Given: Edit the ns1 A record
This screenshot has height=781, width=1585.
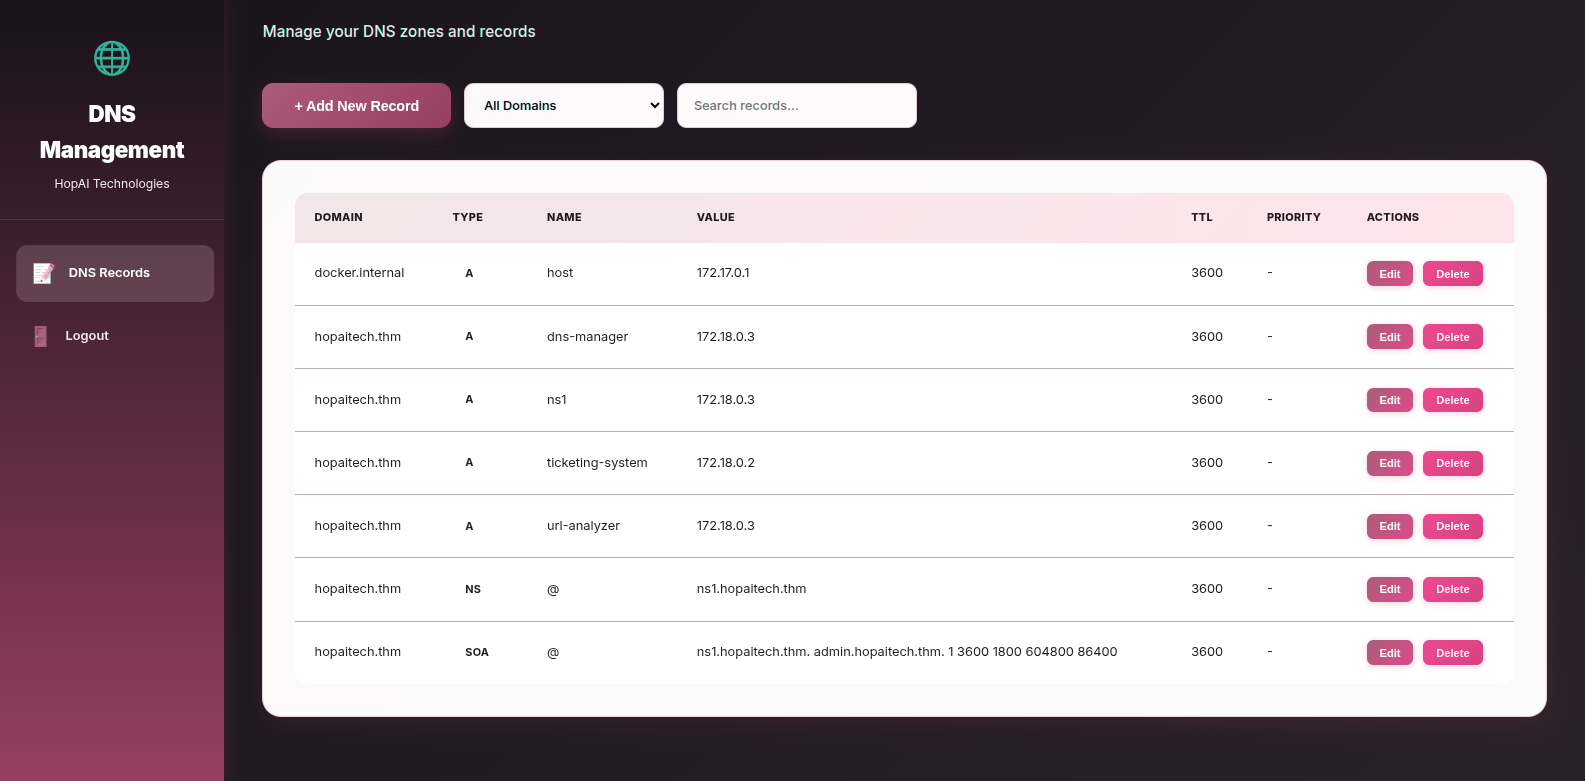Looking at the screenshot, I should [x=1389, y=400].
